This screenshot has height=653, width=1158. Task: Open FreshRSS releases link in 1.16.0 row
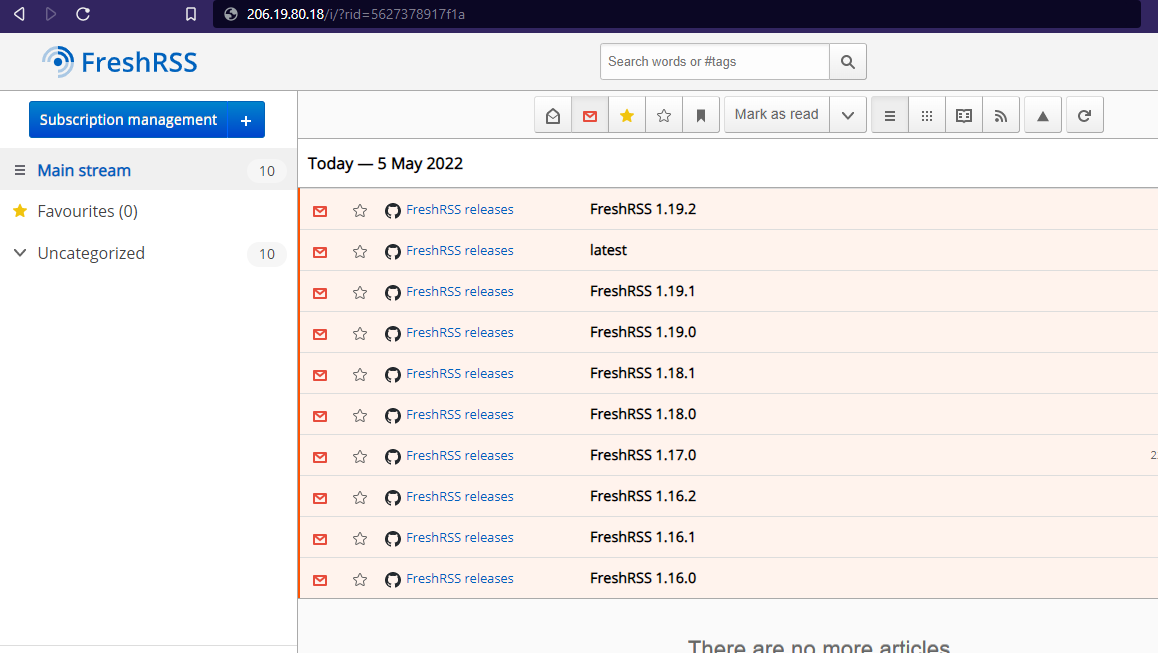pyautogui.click(x=459, y=578)
